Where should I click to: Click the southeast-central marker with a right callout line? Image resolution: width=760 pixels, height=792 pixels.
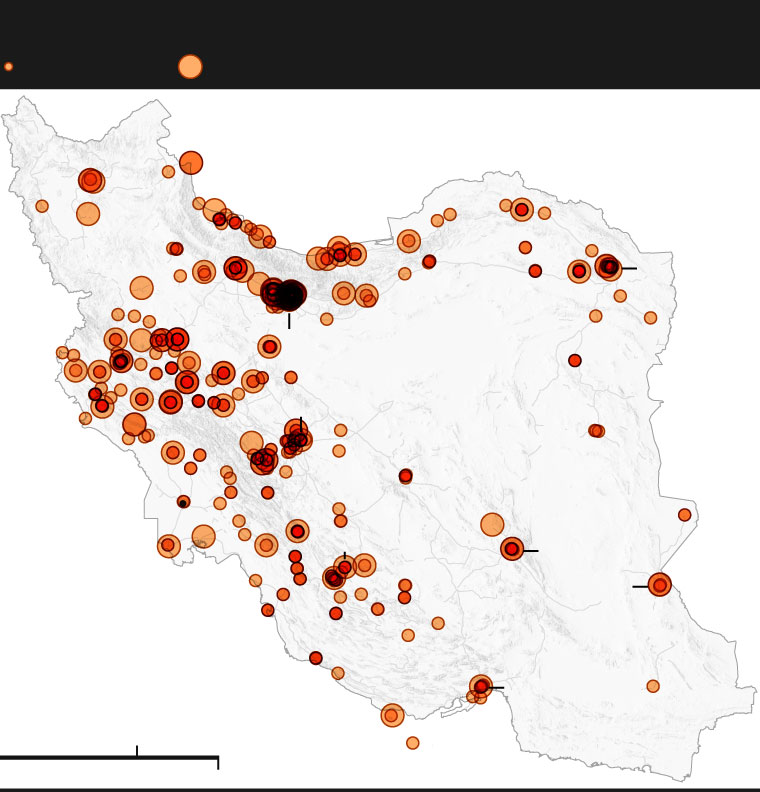pos(512,549)
